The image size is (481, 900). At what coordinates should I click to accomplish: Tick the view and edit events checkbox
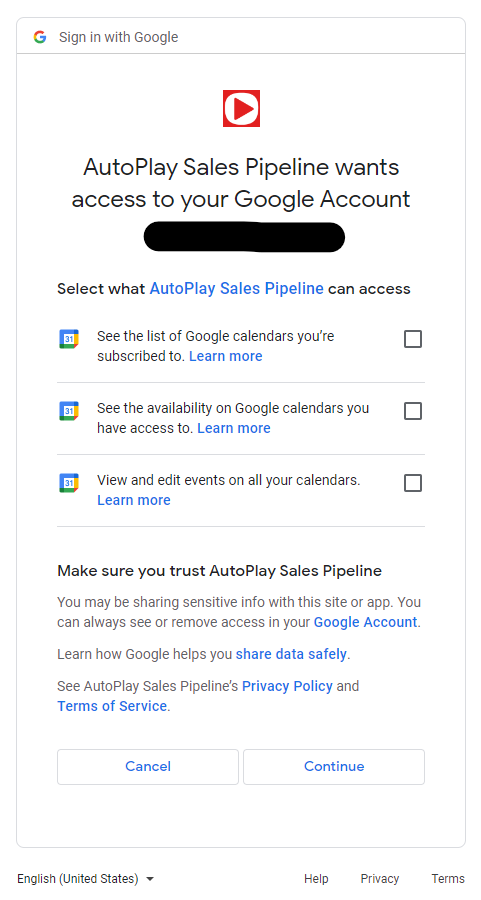[x=413, y=483]
